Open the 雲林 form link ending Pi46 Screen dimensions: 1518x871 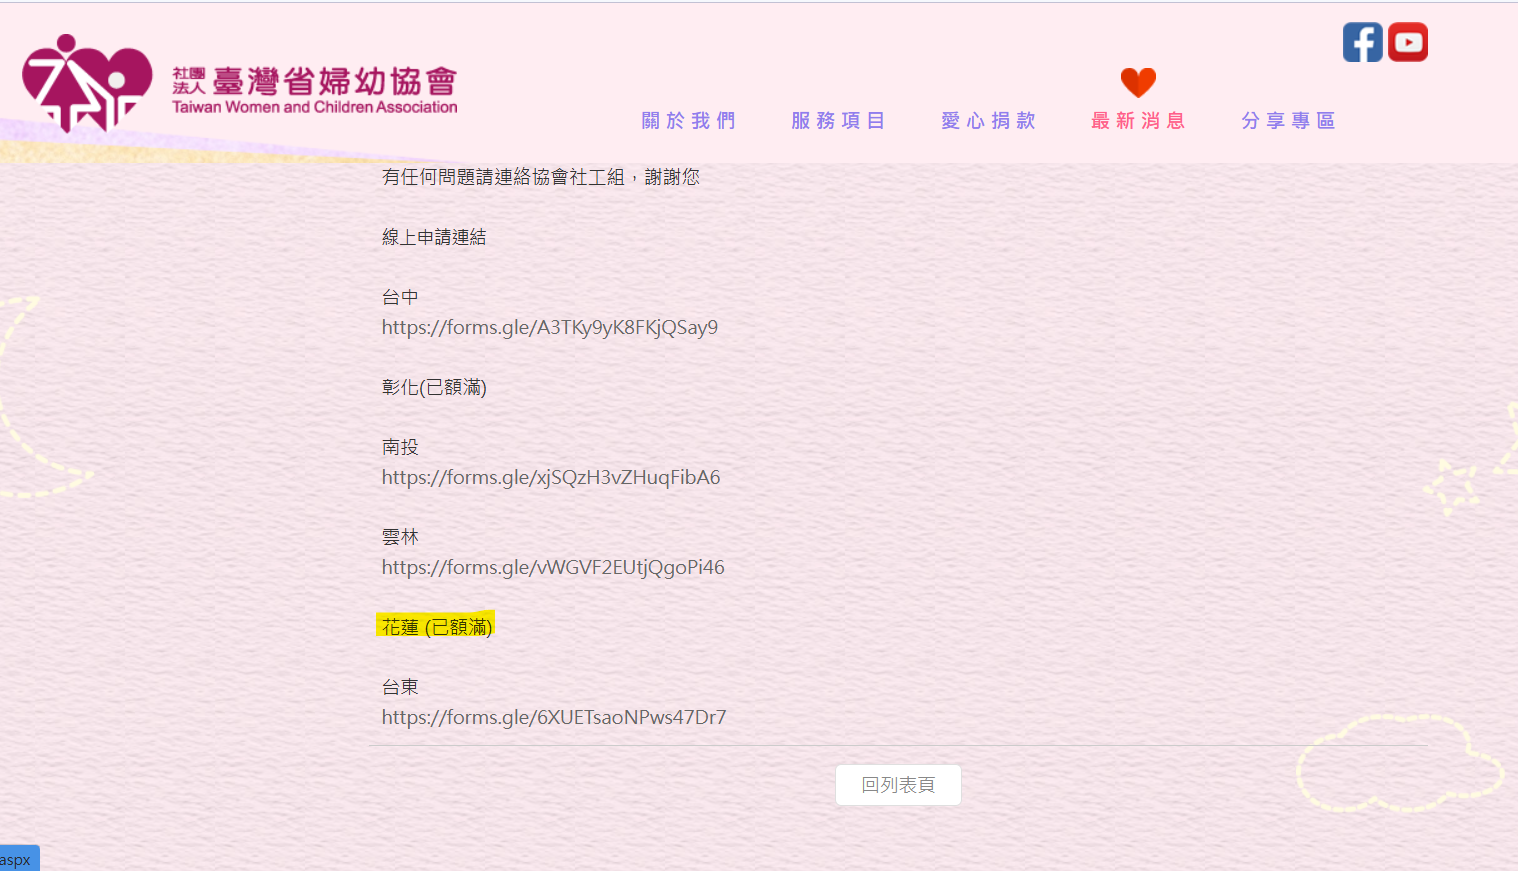click(553, 567)
